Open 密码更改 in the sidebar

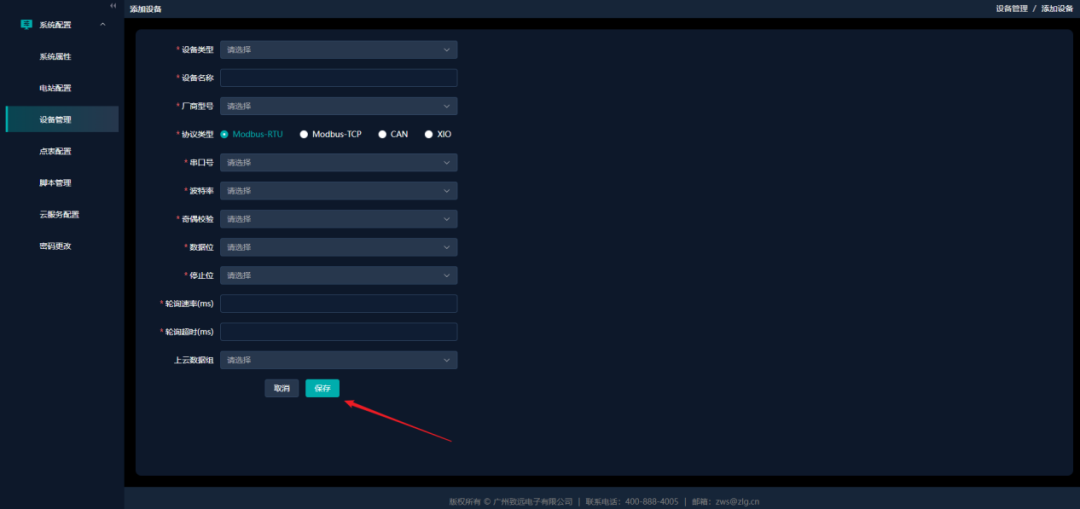point(55,246)
